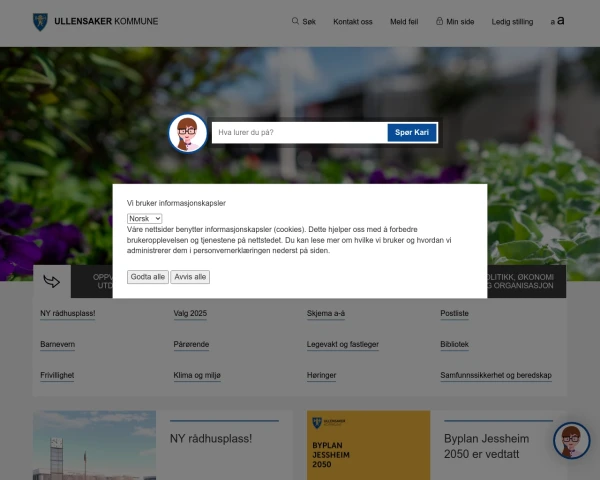Viewport: 600px width, 480px height.
Task: Click the padlock icon beside Min side
Action: 439,21
